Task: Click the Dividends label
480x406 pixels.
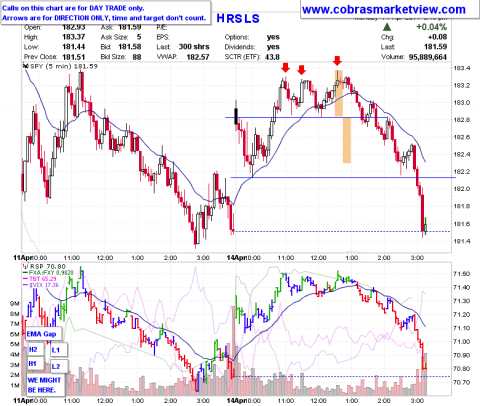Action: pos(240,47)
